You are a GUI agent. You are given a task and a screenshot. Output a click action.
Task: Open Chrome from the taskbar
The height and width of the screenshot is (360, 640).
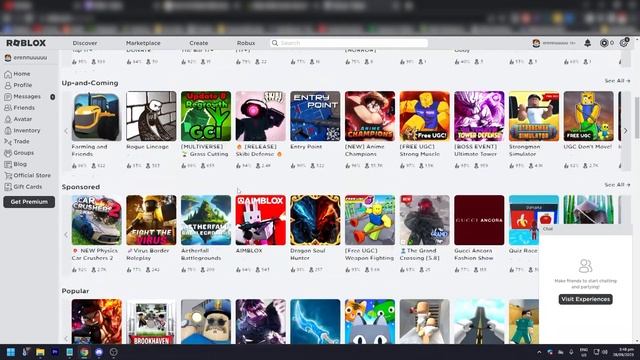pyautogui.click(x=84, y=352)
